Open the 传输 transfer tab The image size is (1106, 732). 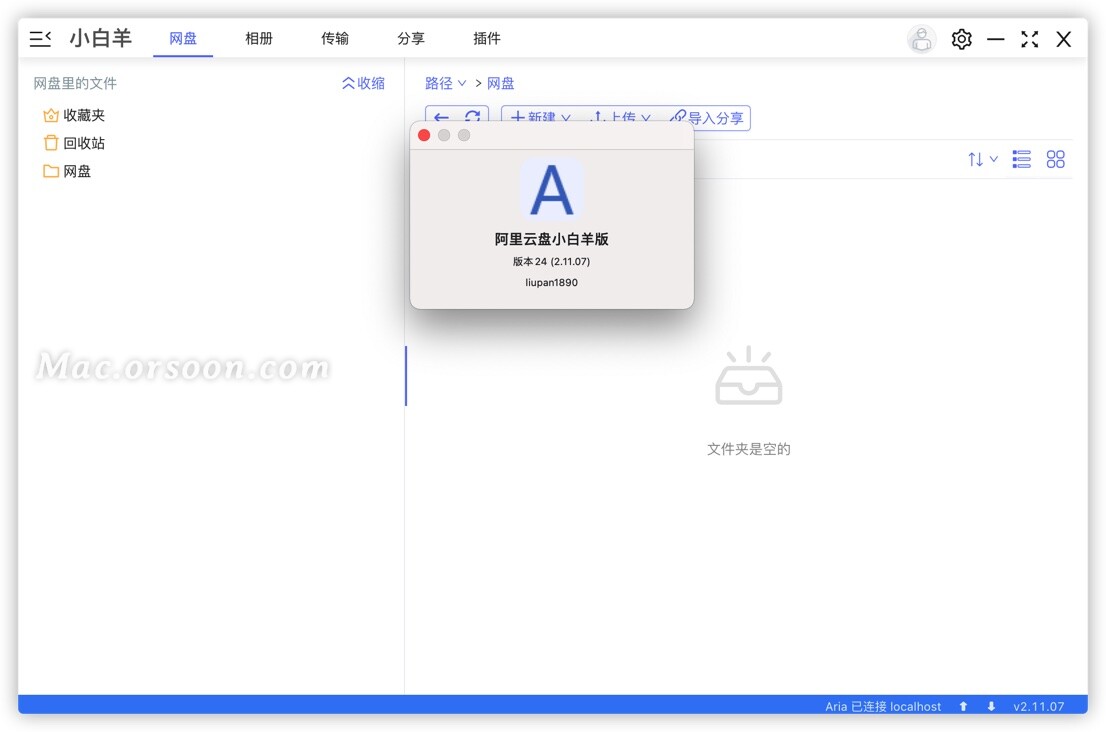pyautogui.click(x=335, y=38)
